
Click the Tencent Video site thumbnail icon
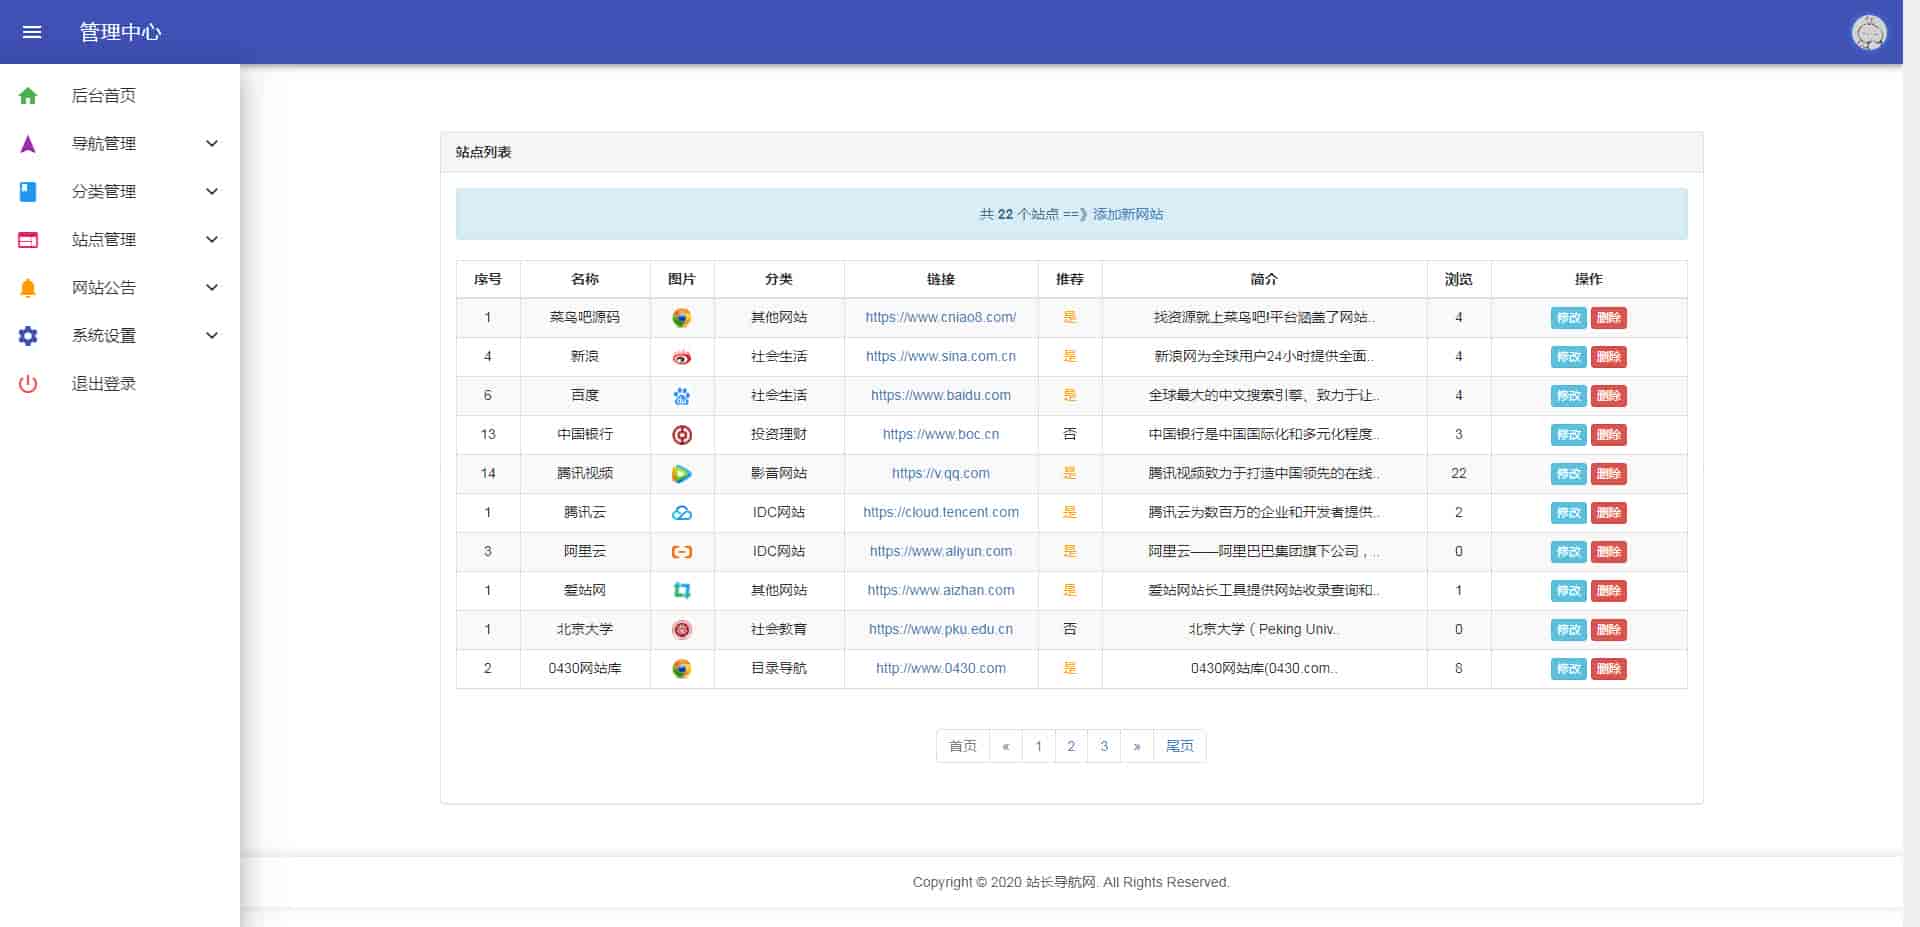681,474
